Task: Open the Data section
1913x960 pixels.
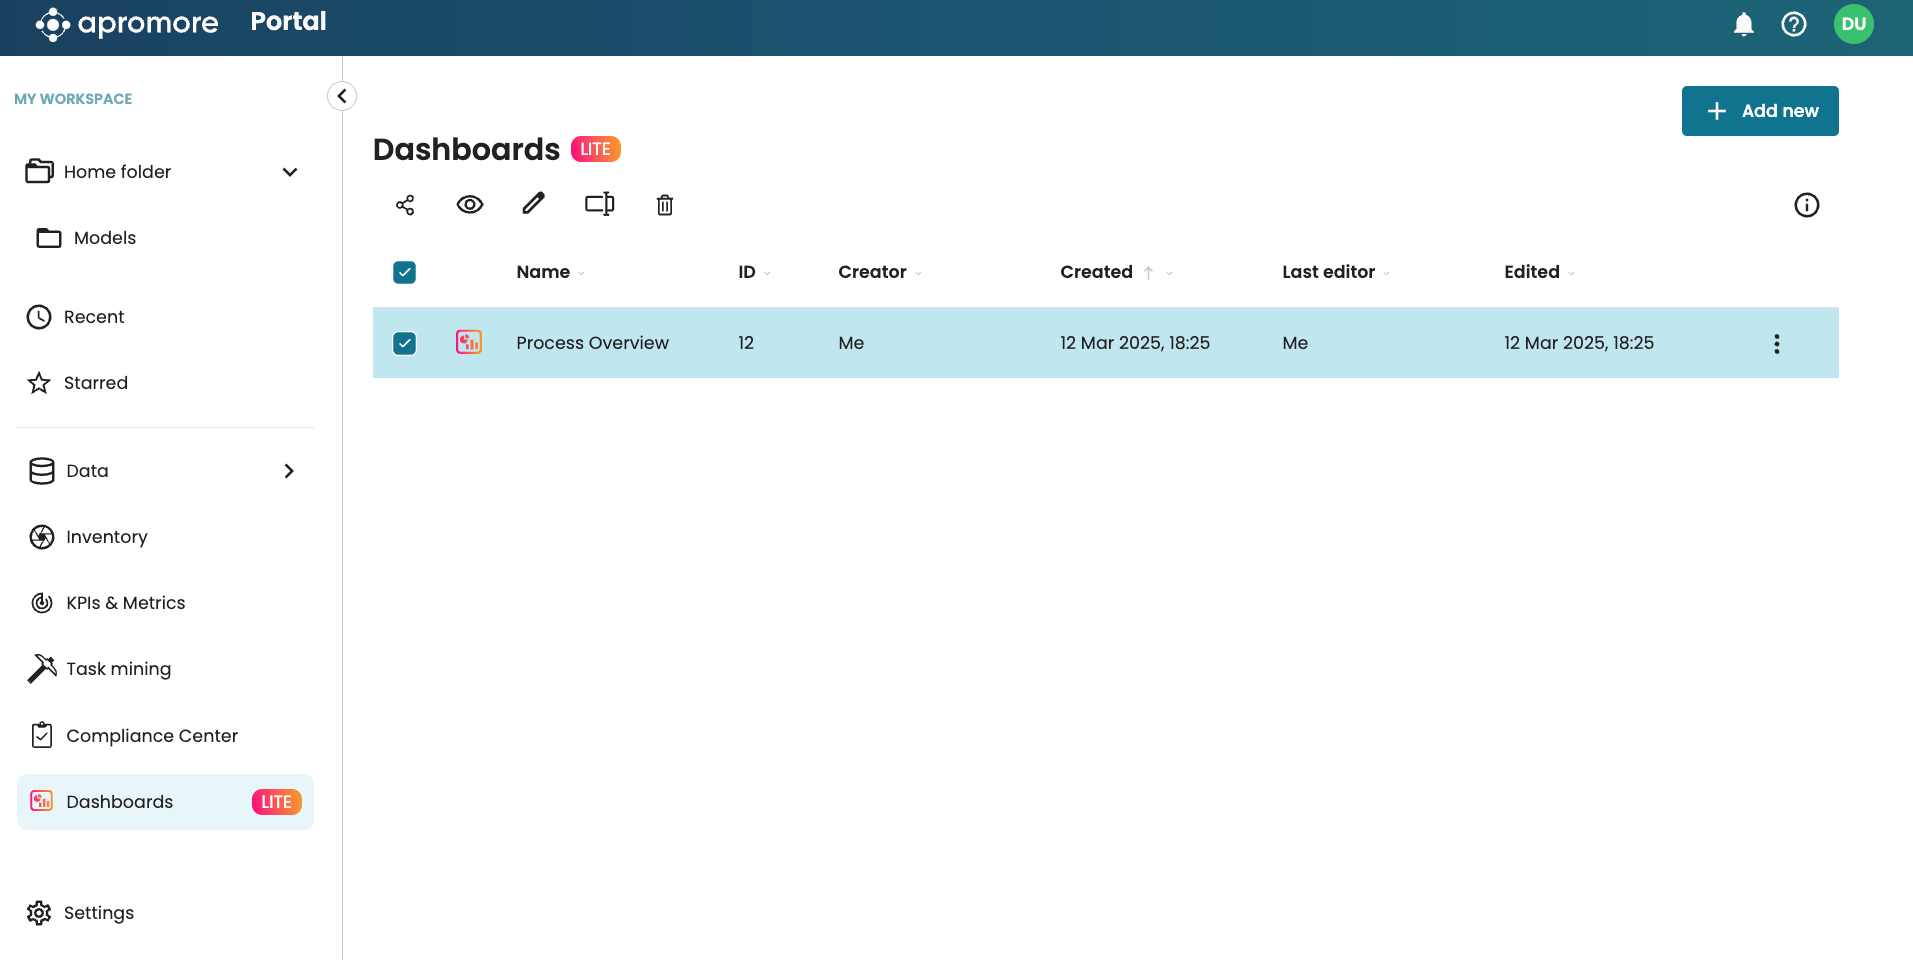Action: point(87,471)
